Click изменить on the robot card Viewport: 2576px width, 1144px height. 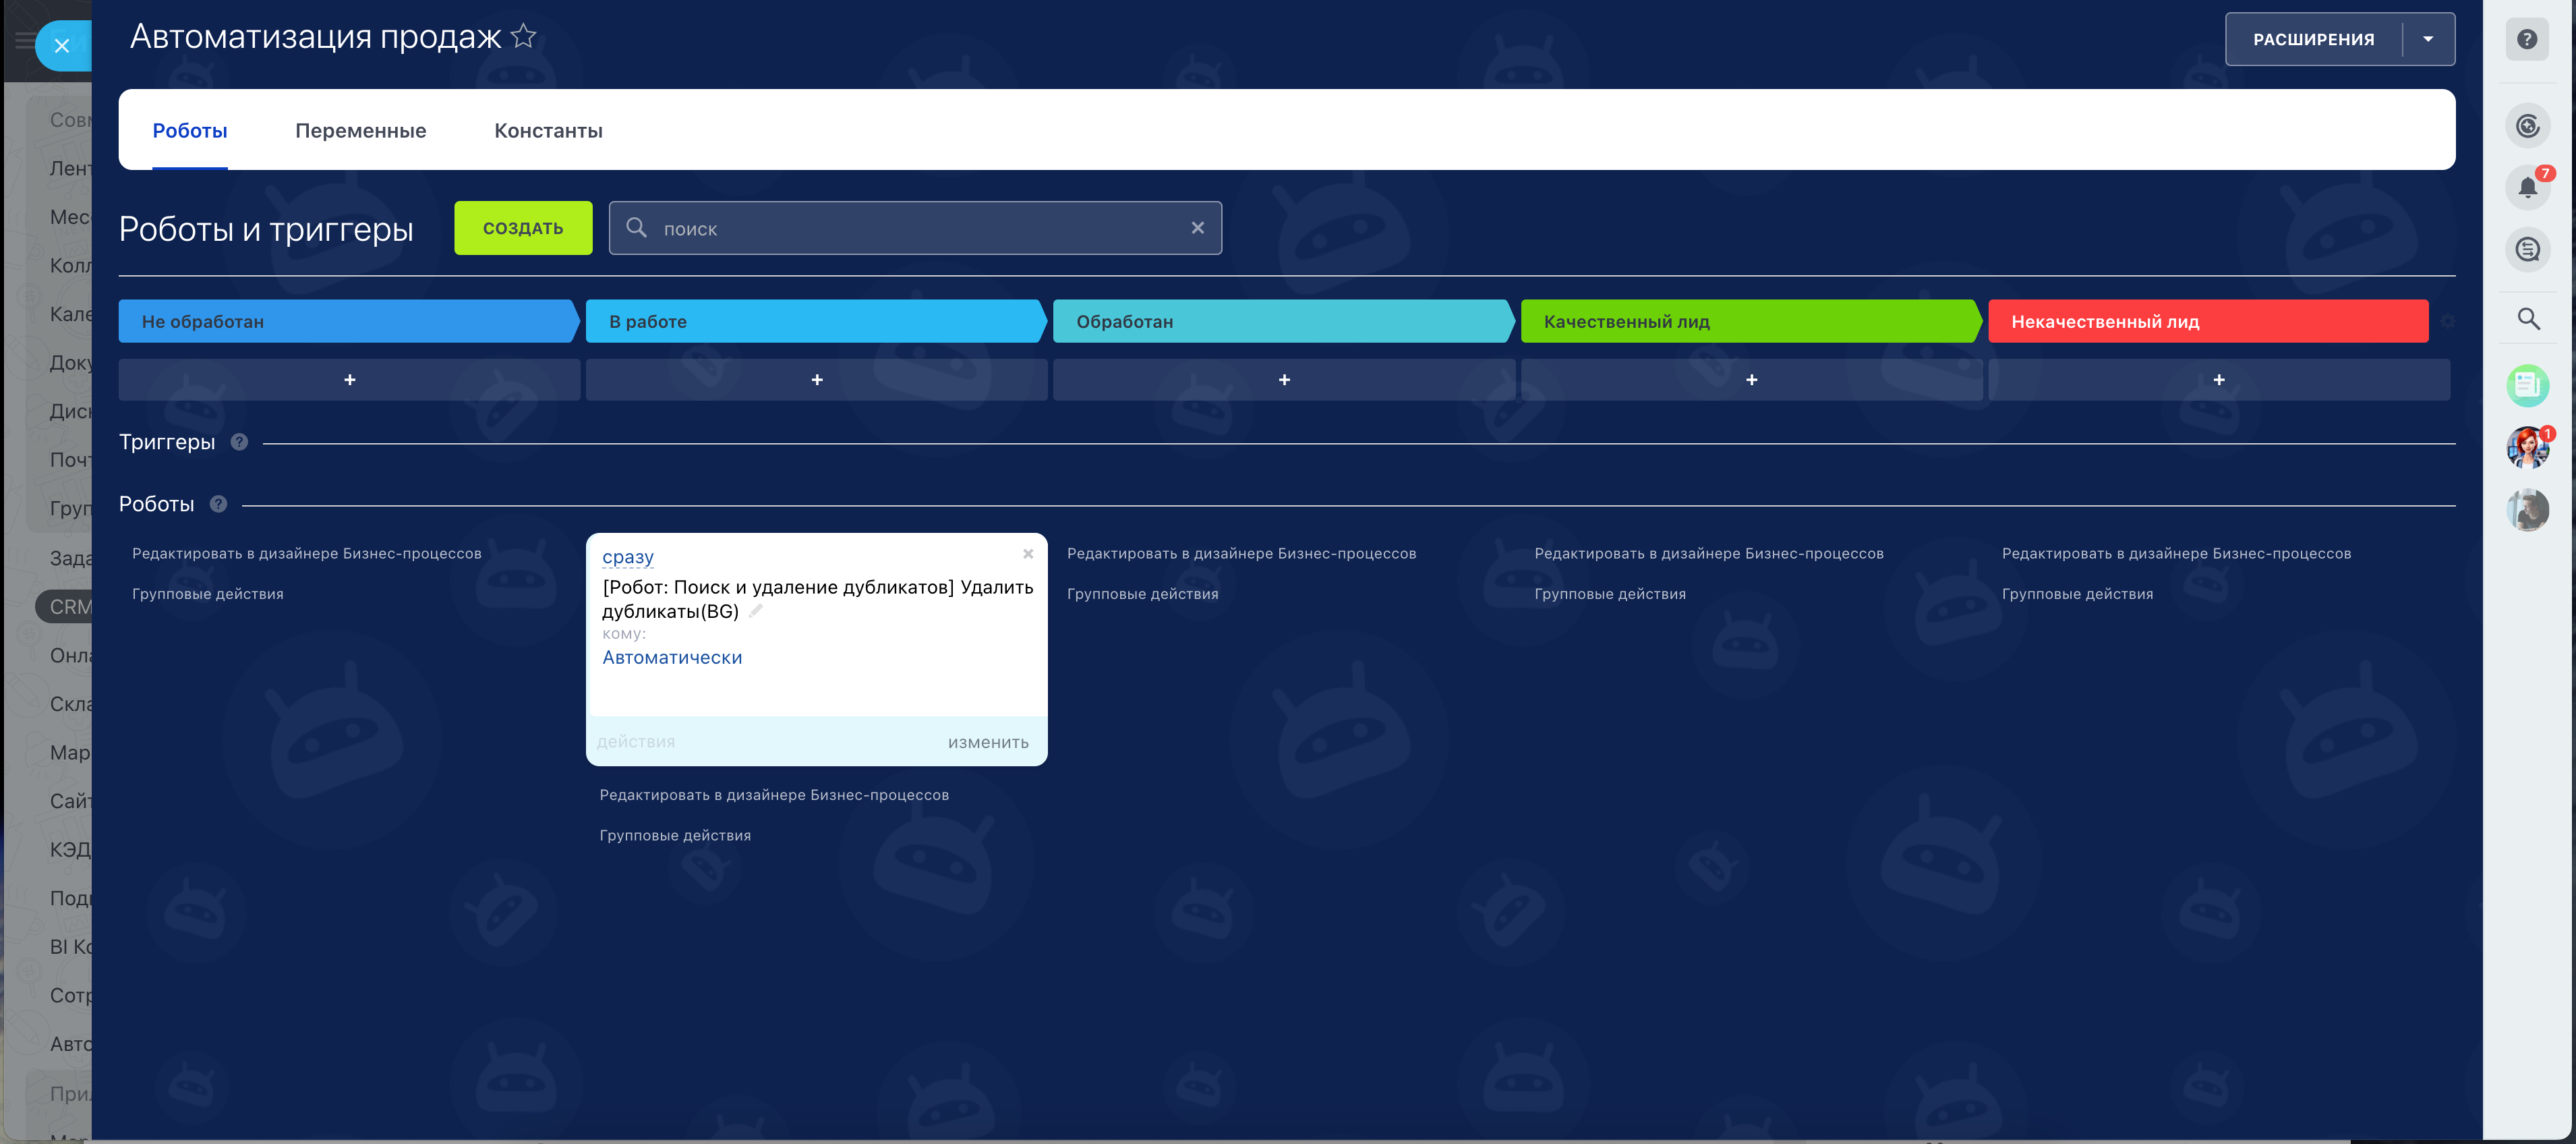(987, 742)
